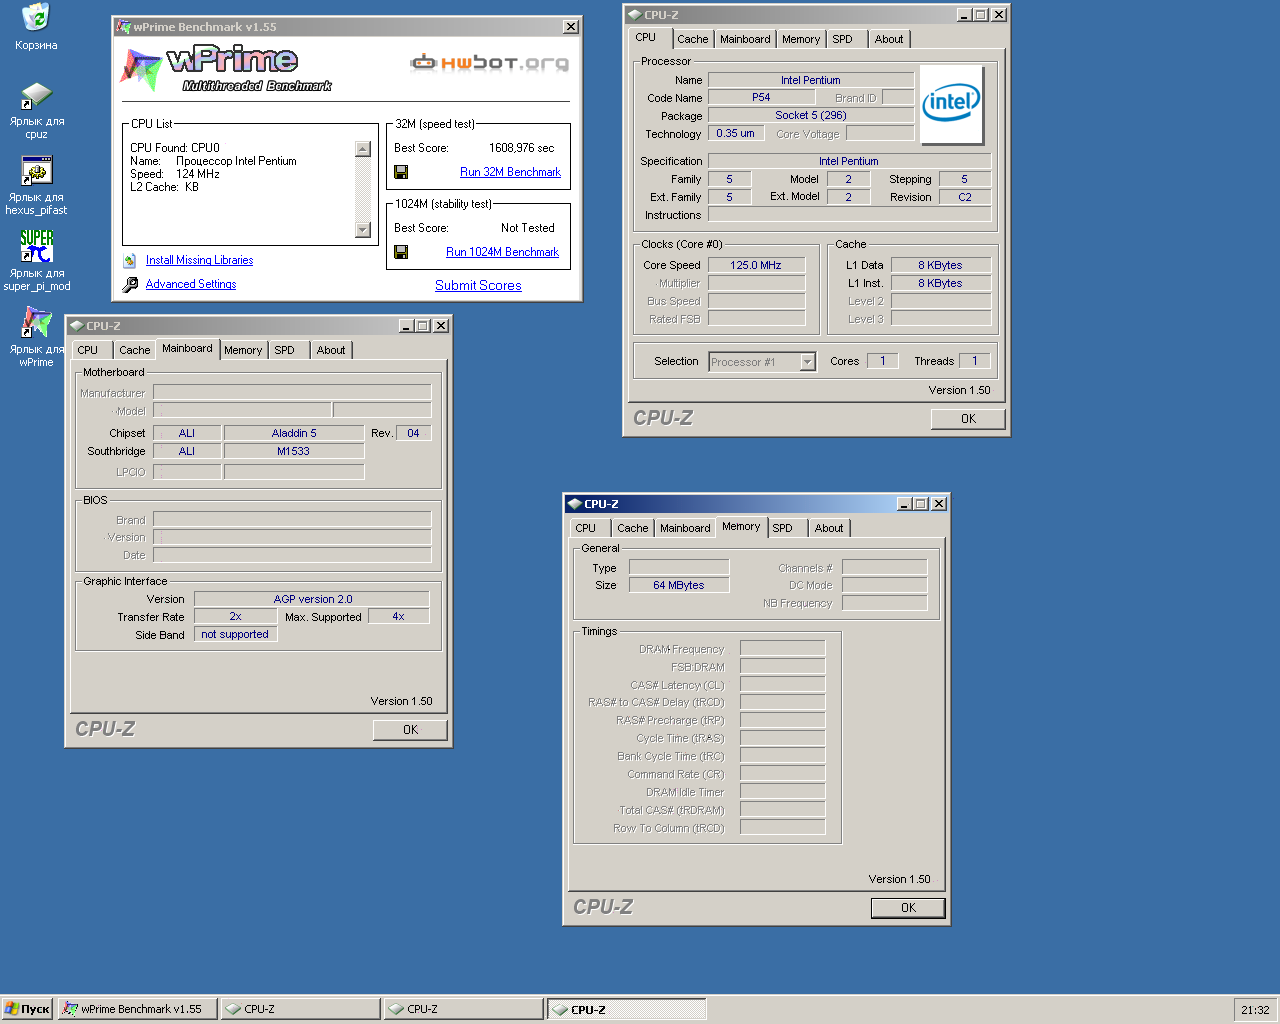Click Southbridge model field M1533
Image resolution: width=1280 pixels, height=1024 pixels.
click(x=294, y=451)
